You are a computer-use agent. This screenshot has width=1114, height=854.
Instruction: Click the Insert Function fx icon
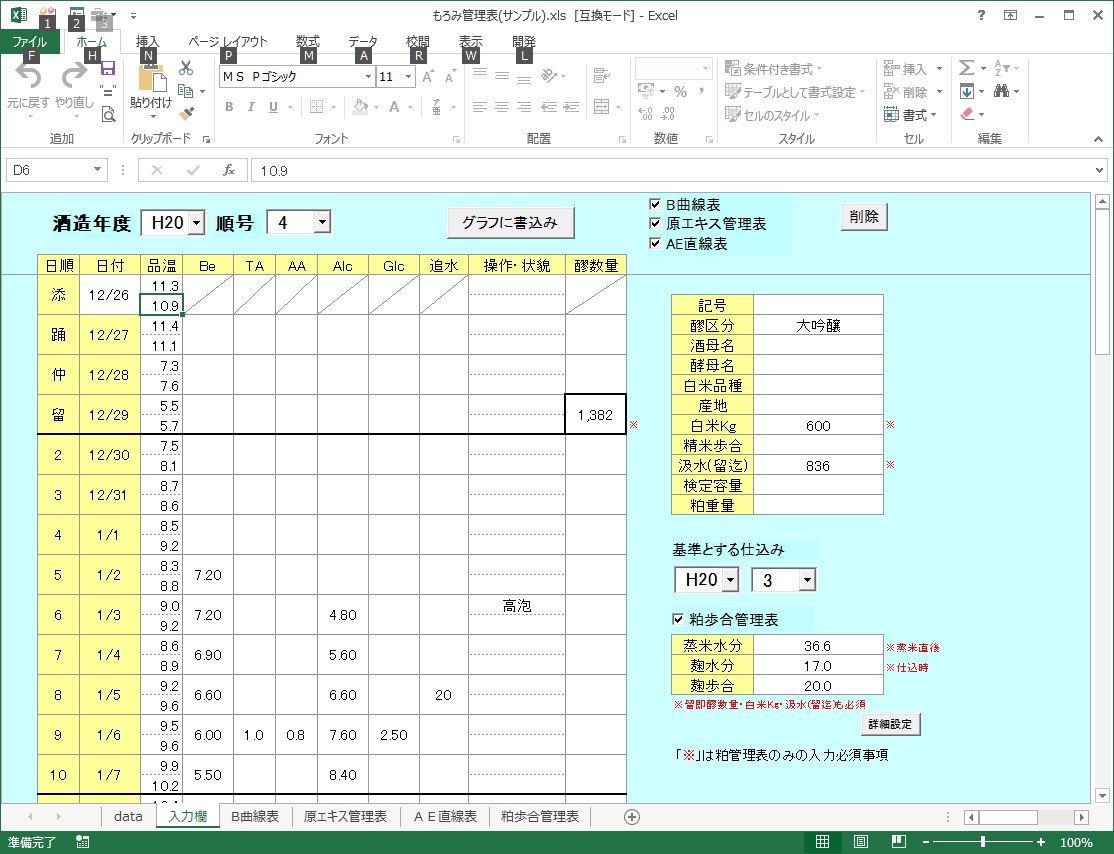tap(228, 170)
